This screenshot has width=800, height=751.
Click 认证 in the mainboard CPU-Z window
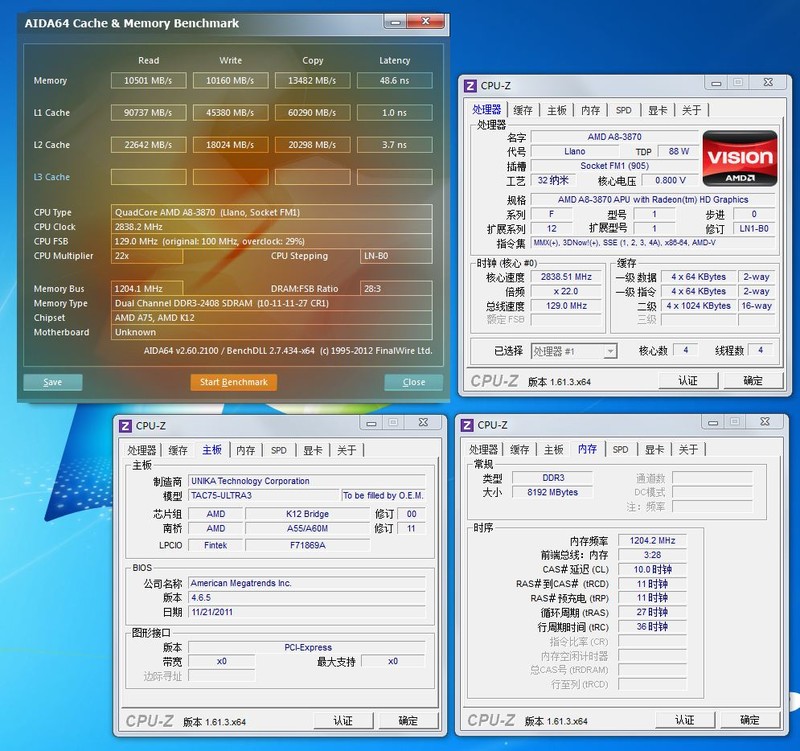coord(343,720)
